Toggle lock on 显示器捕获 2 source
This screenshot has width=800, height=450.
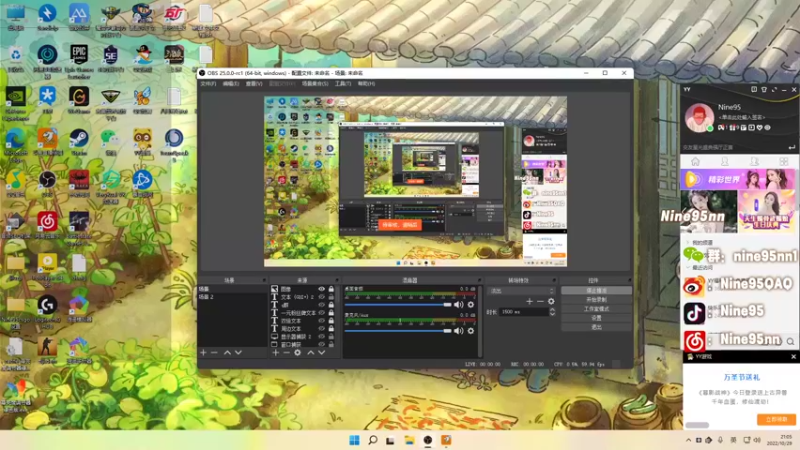click(331, 337)
